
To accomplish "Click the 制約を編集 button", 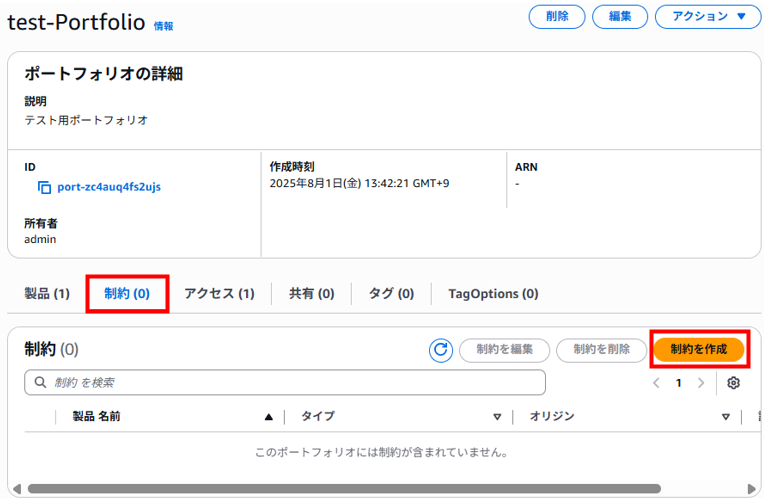I will 504,350.
